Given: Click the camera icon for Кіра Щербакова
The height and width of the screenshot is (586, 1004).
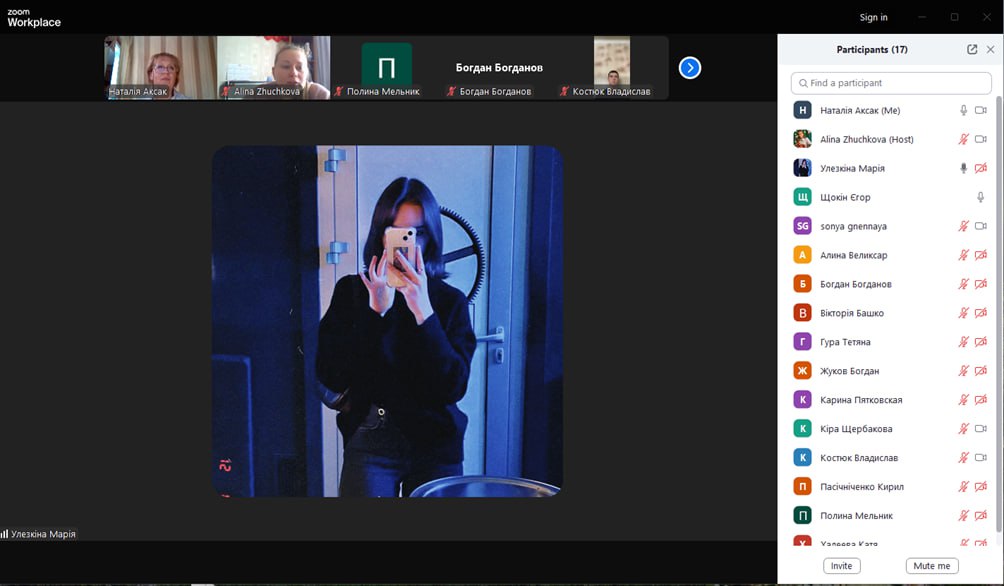Looking at the screenshot, I should [x=981, y=429].
